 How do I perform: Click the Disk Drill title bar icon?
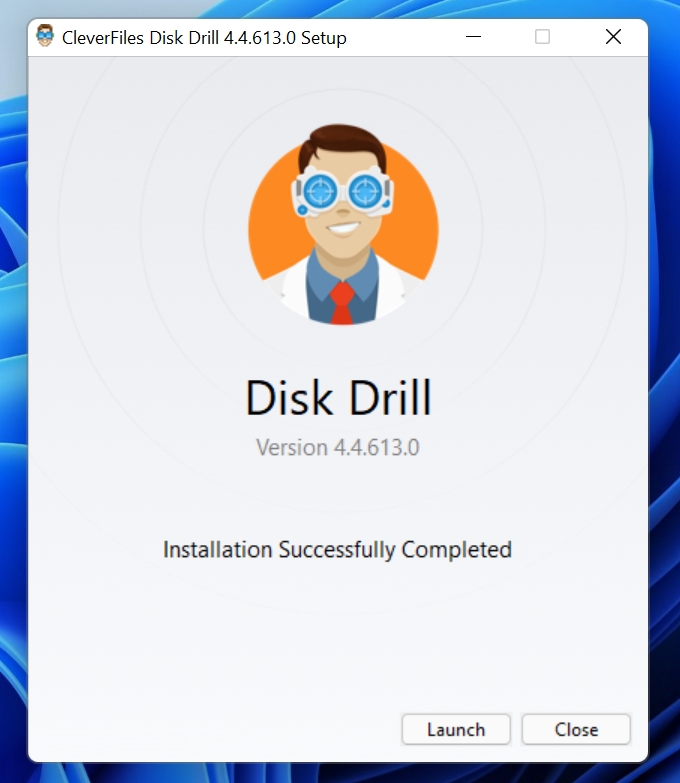click(x=45, y=36)
